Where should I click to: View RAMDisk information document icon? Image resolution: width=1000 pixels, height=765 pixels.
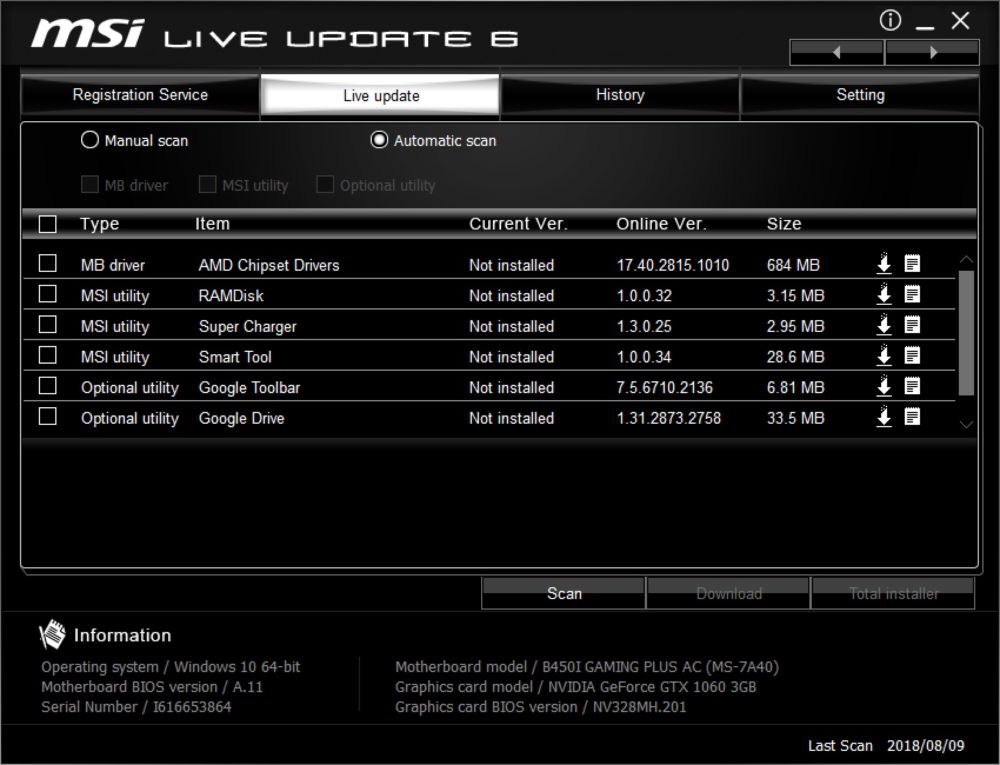coord(912,294)
